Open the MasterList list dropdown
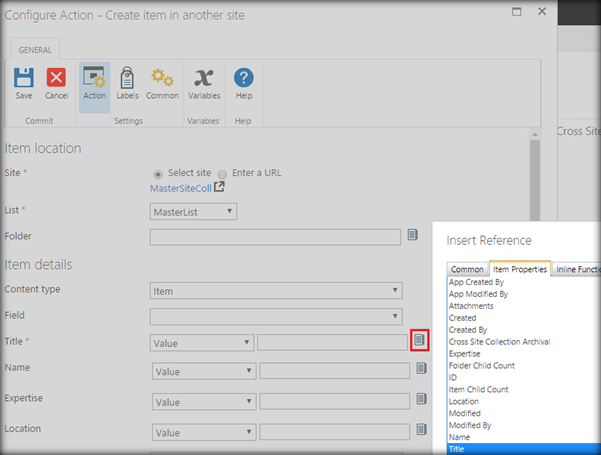The image size is (601, 455). (193, 212)
